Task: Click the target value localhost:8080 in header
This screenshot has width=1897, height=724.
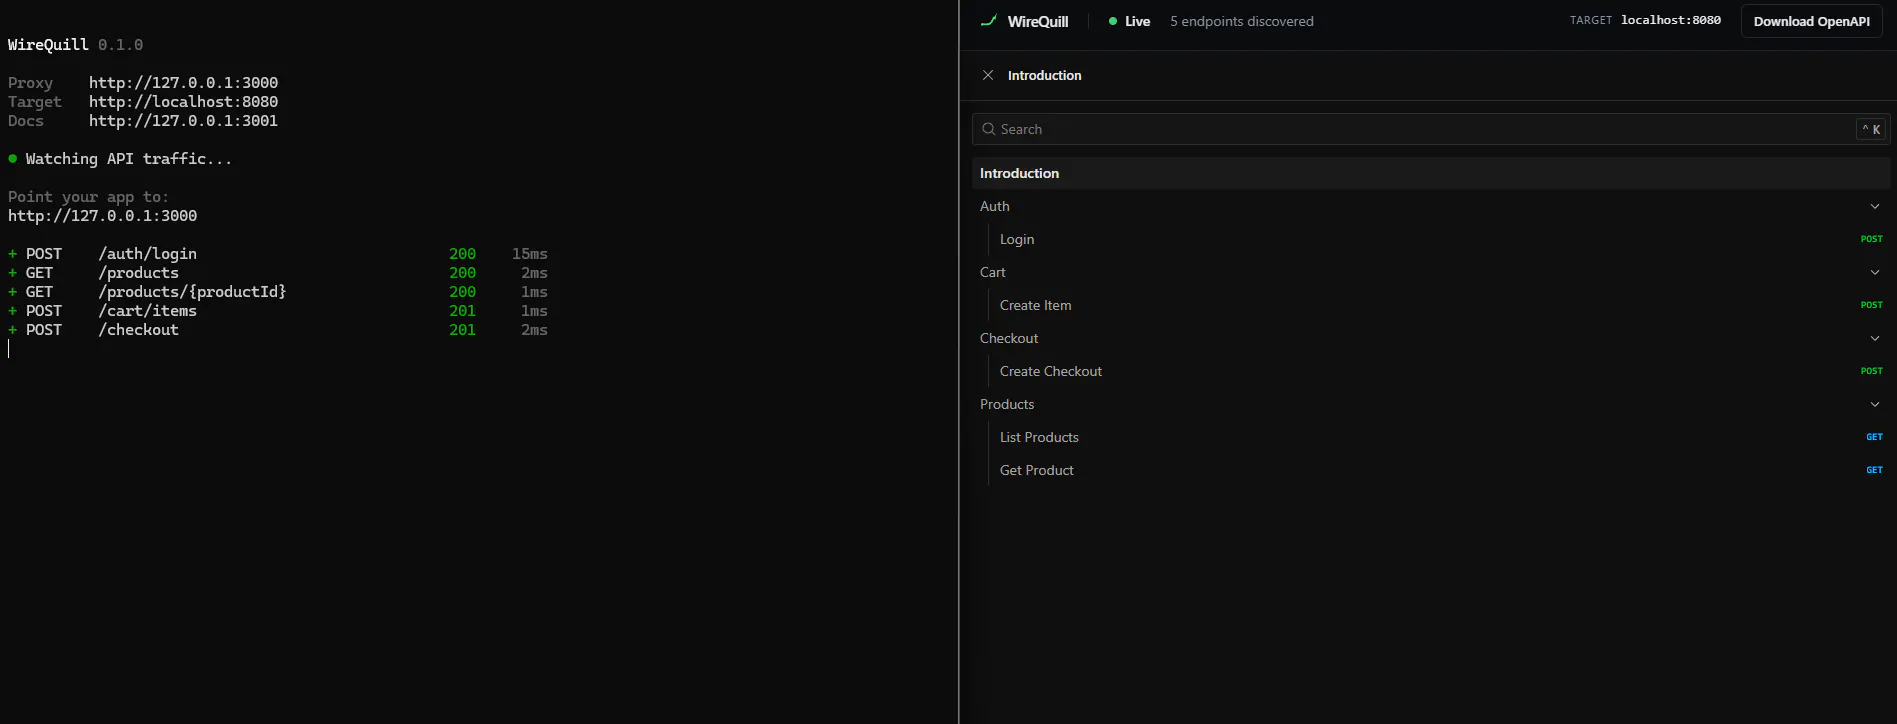Action: 1671,20
